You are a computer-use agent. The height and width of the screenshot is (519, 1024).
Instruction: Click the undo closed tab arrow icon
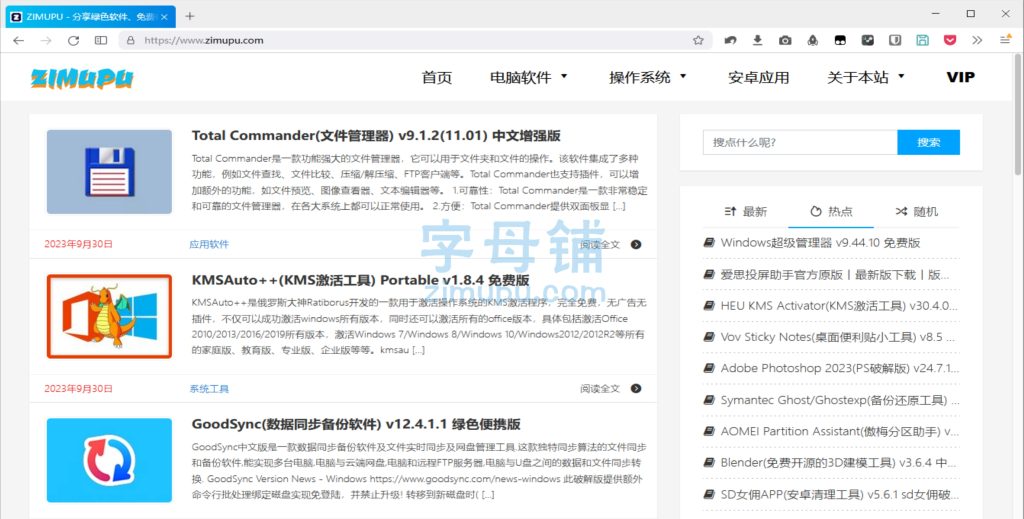730,40
